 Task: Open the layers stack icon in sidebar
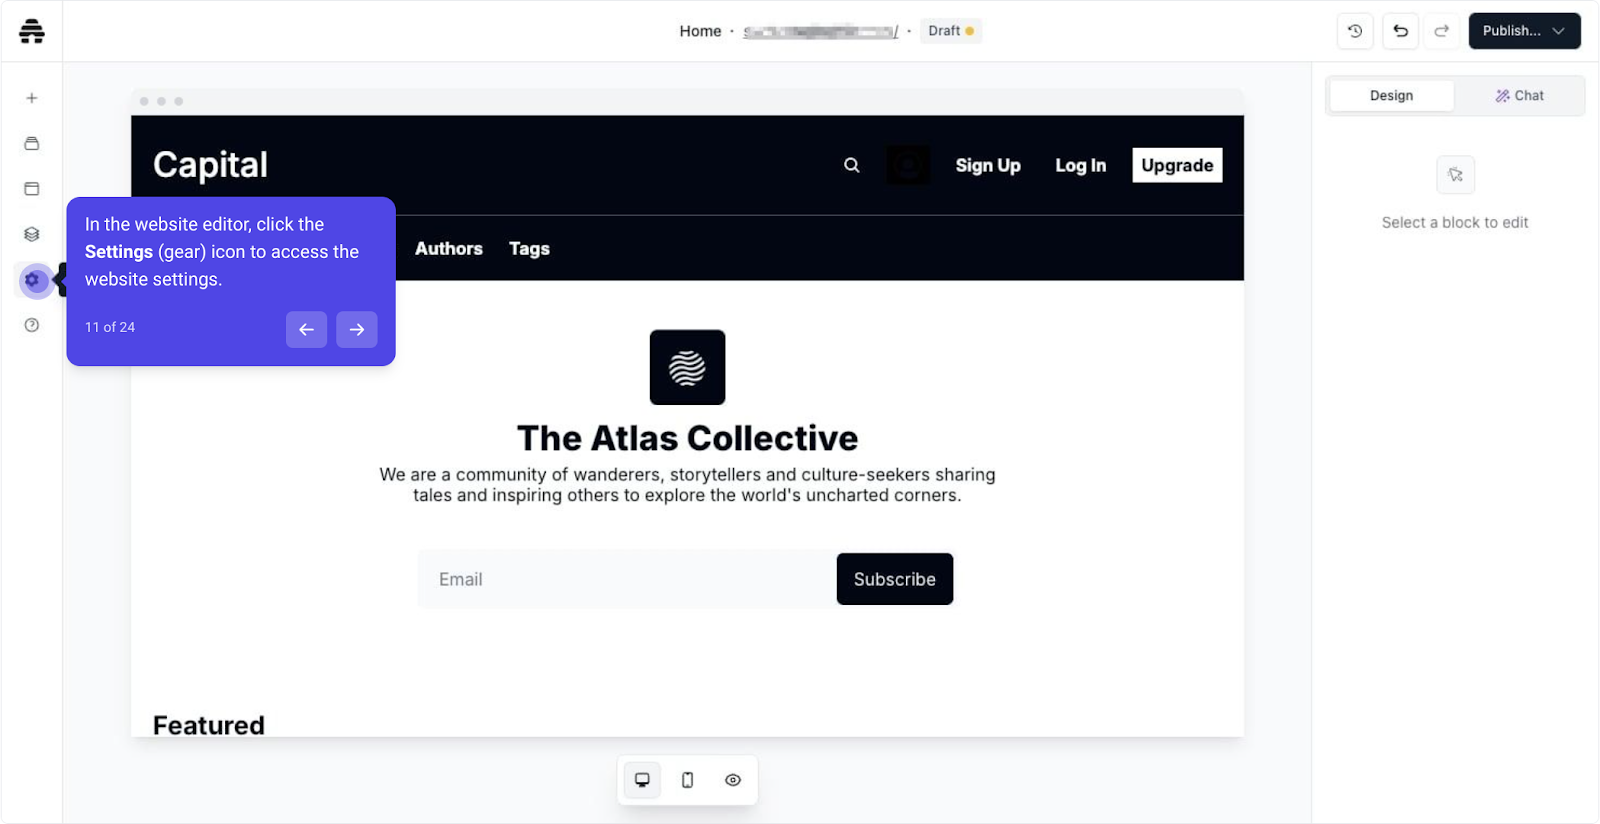[32, 234]
